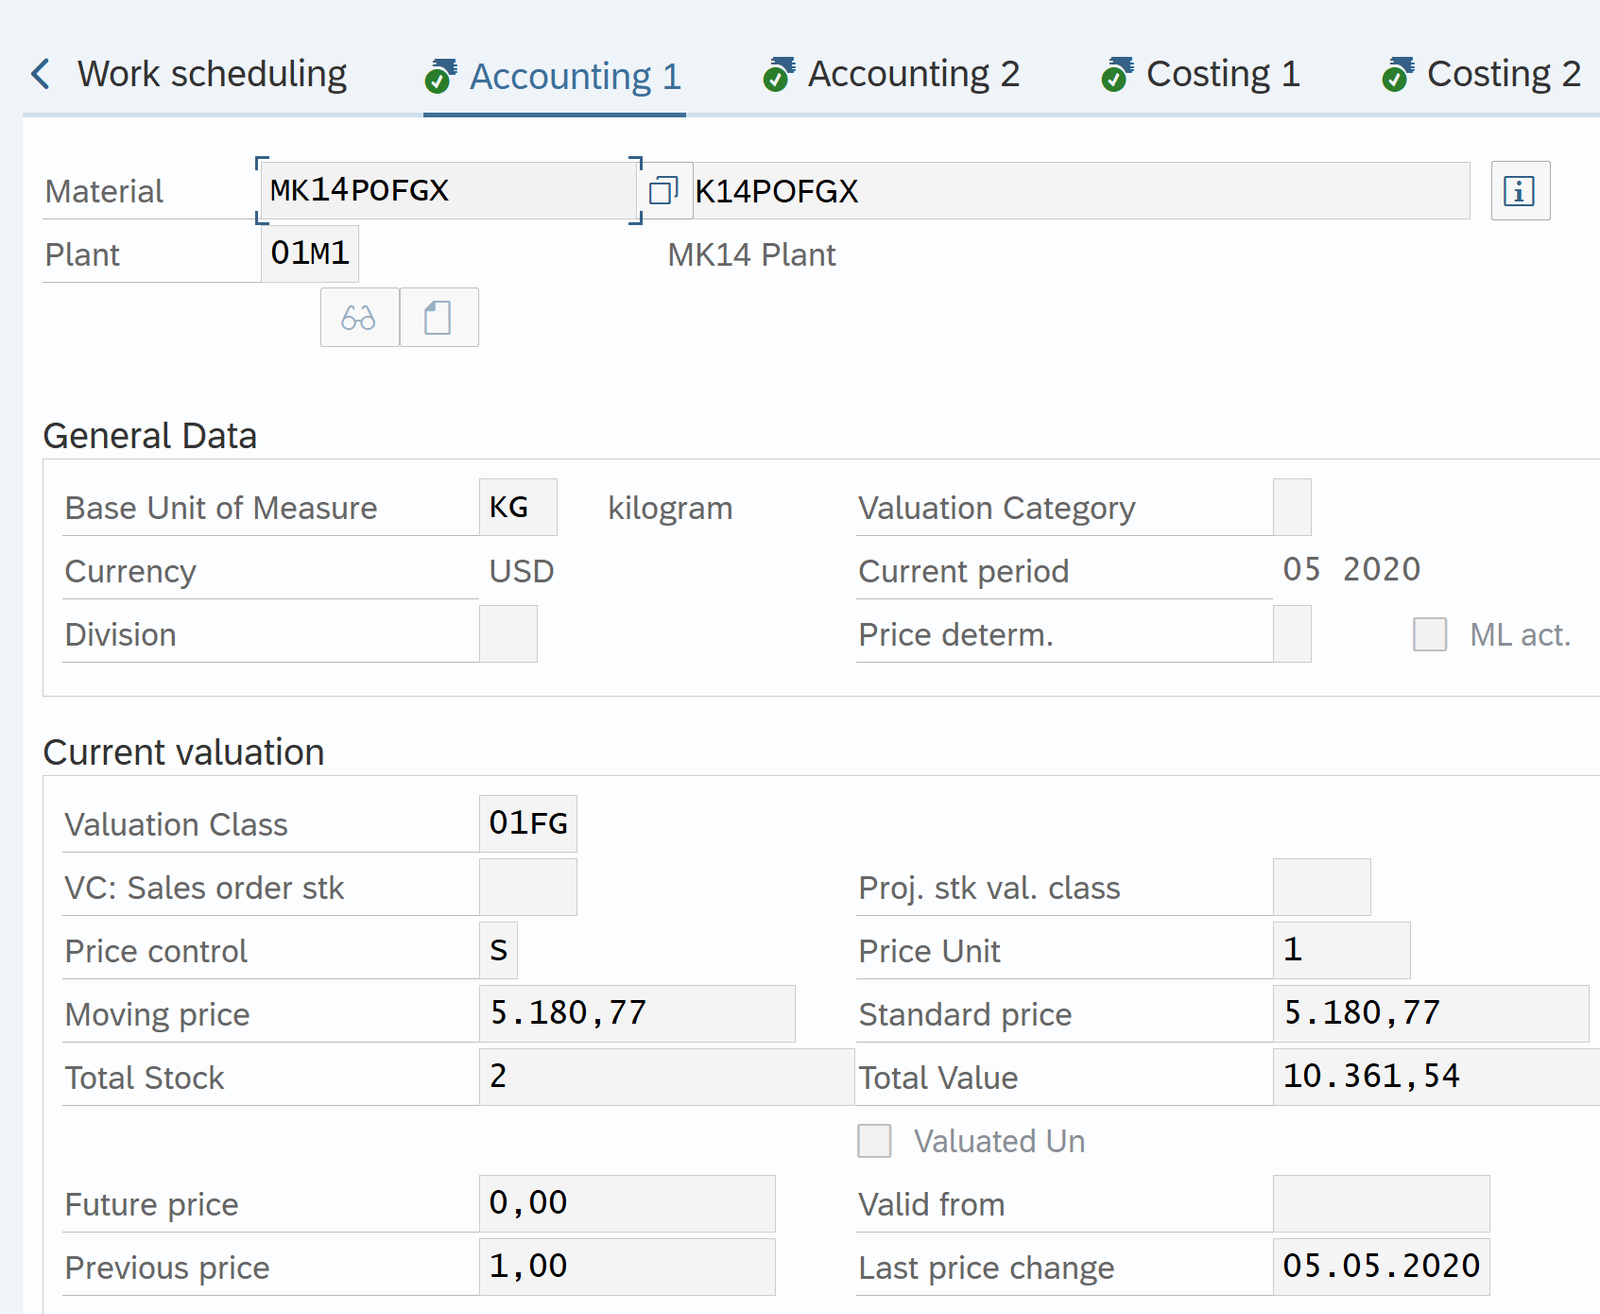The height and width of the screenshot is (1314, 1600).
Task: Click the Material number input field
Action: (448, 190)
